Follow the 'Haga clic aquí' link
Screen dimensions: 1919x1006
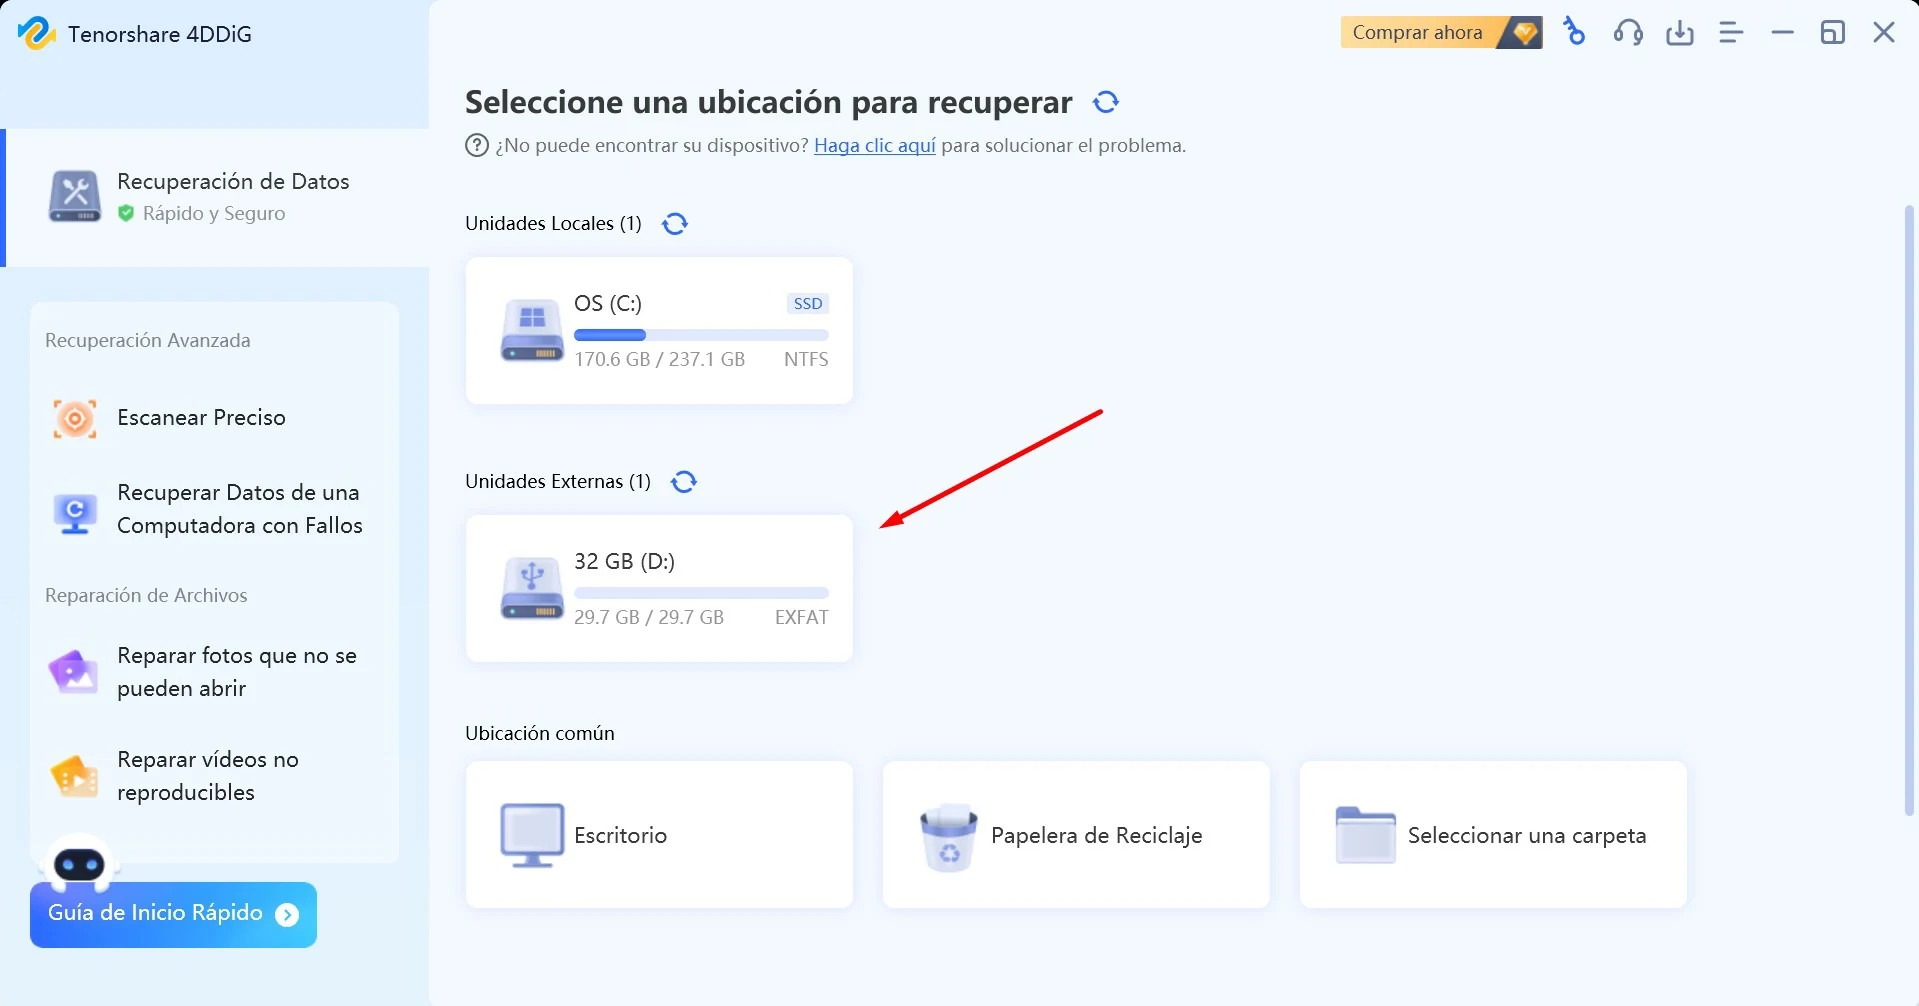[x=875, y=145]
